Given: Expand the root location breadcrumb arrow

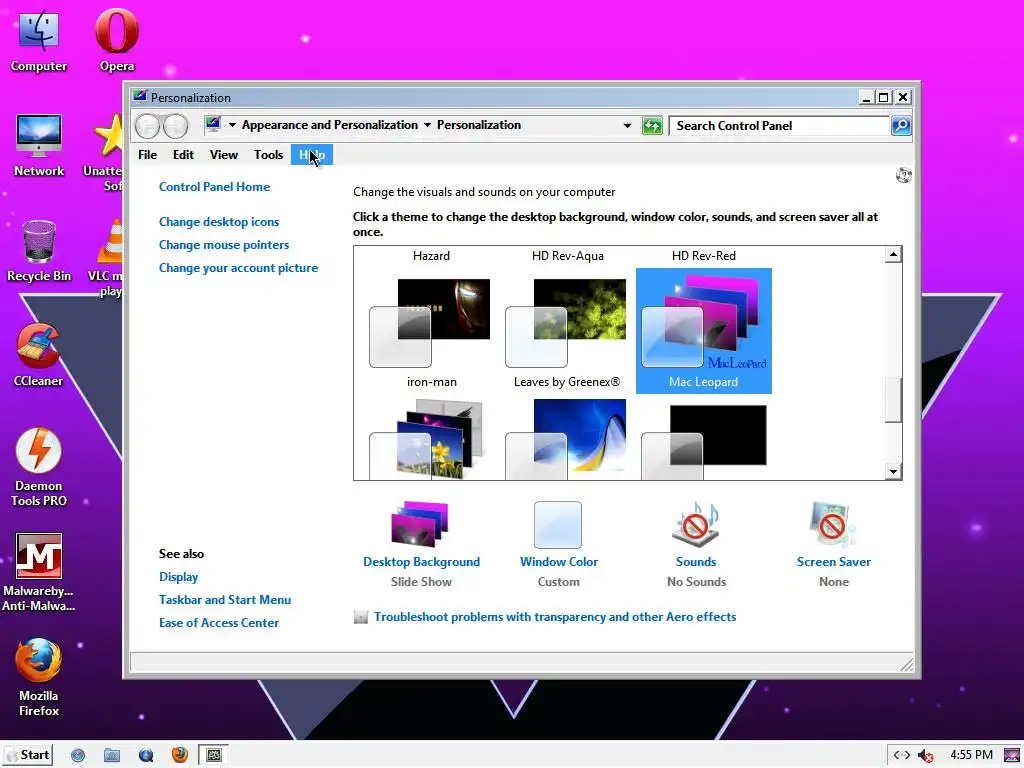Looking at the screenshot, I should [x=232, y=125].
